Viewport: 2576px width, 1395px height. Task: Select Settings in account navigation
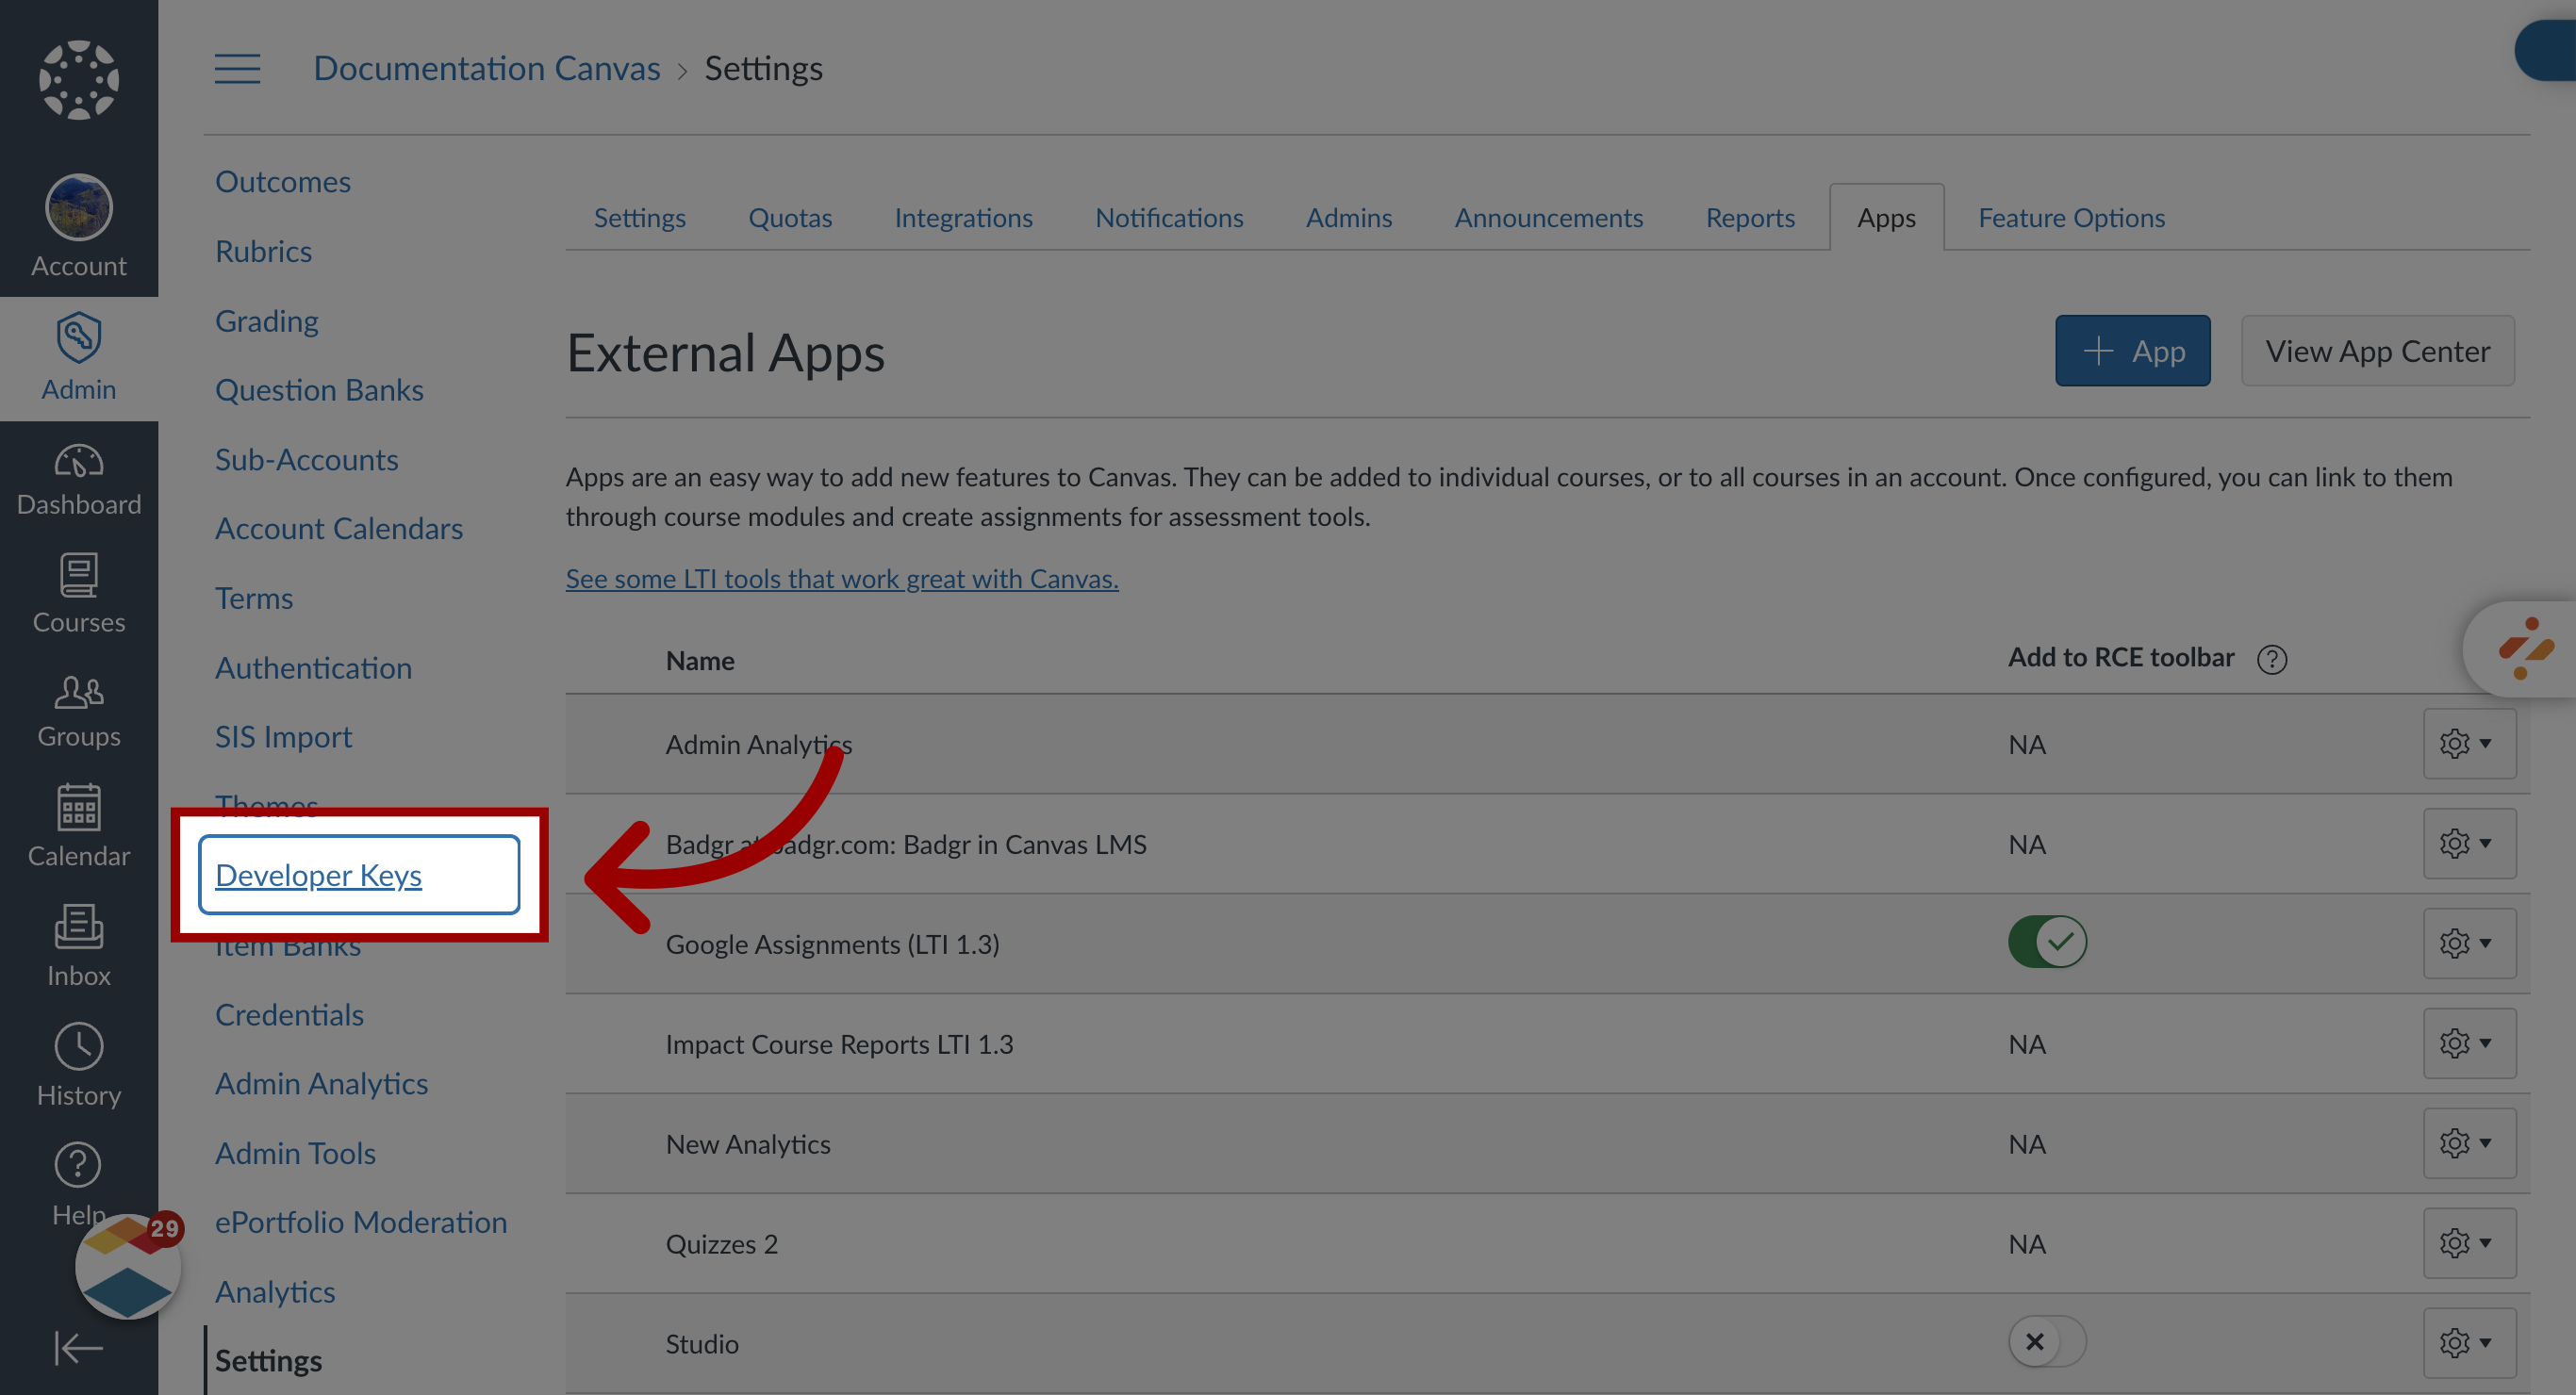tap(268, 1361)
